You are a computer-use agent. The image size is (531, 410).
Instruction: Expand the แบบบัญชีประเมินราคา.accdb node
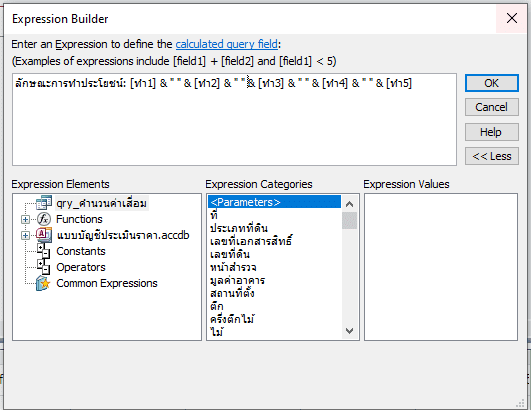click(x=25, y=235)
